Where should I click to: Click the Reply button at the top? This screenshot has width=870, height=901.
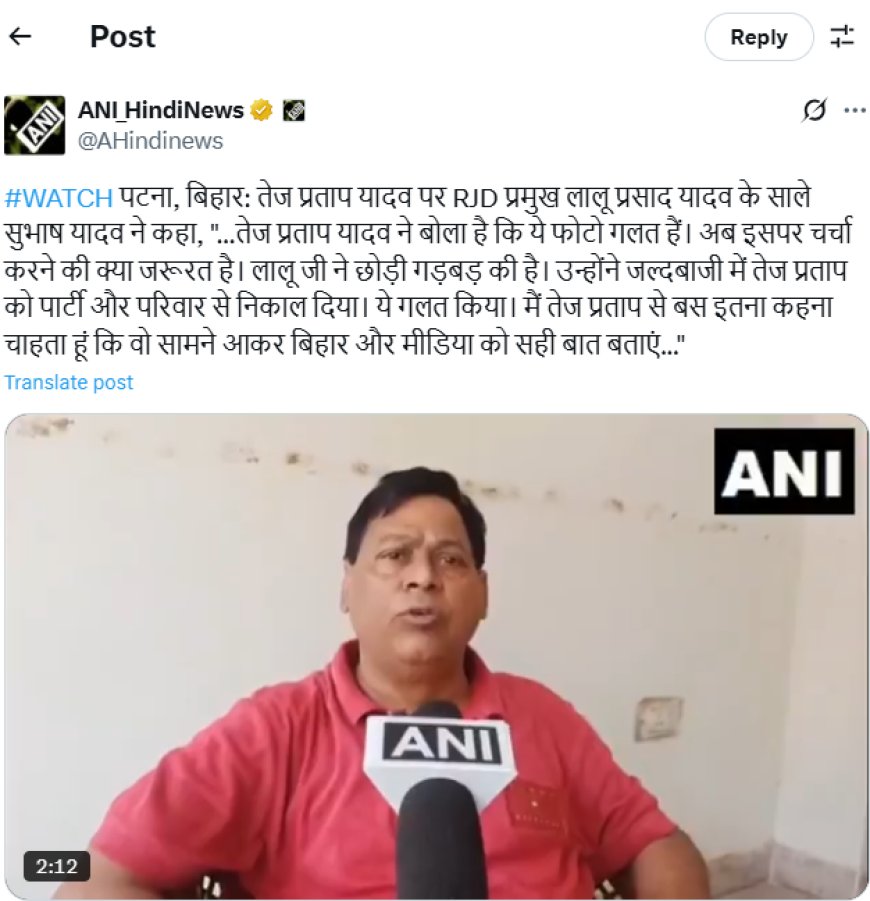(759, 37)
